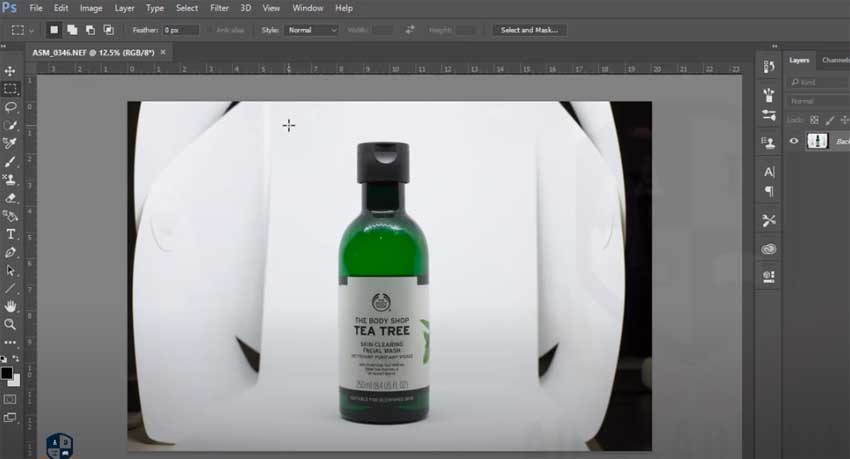850x459 pixels.
Task: Open the Window menu
Action: (x=307, y=8)
